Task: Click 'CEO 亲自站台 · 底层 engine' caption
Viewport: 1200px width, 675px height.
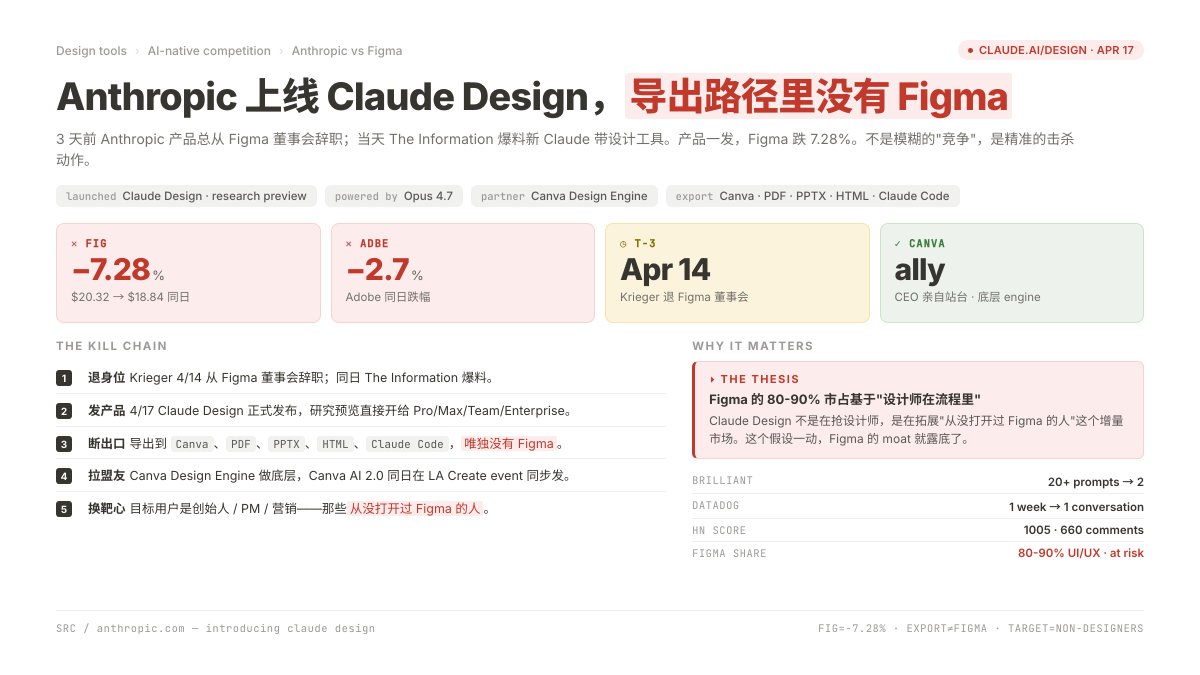Action: click(967, 297)
